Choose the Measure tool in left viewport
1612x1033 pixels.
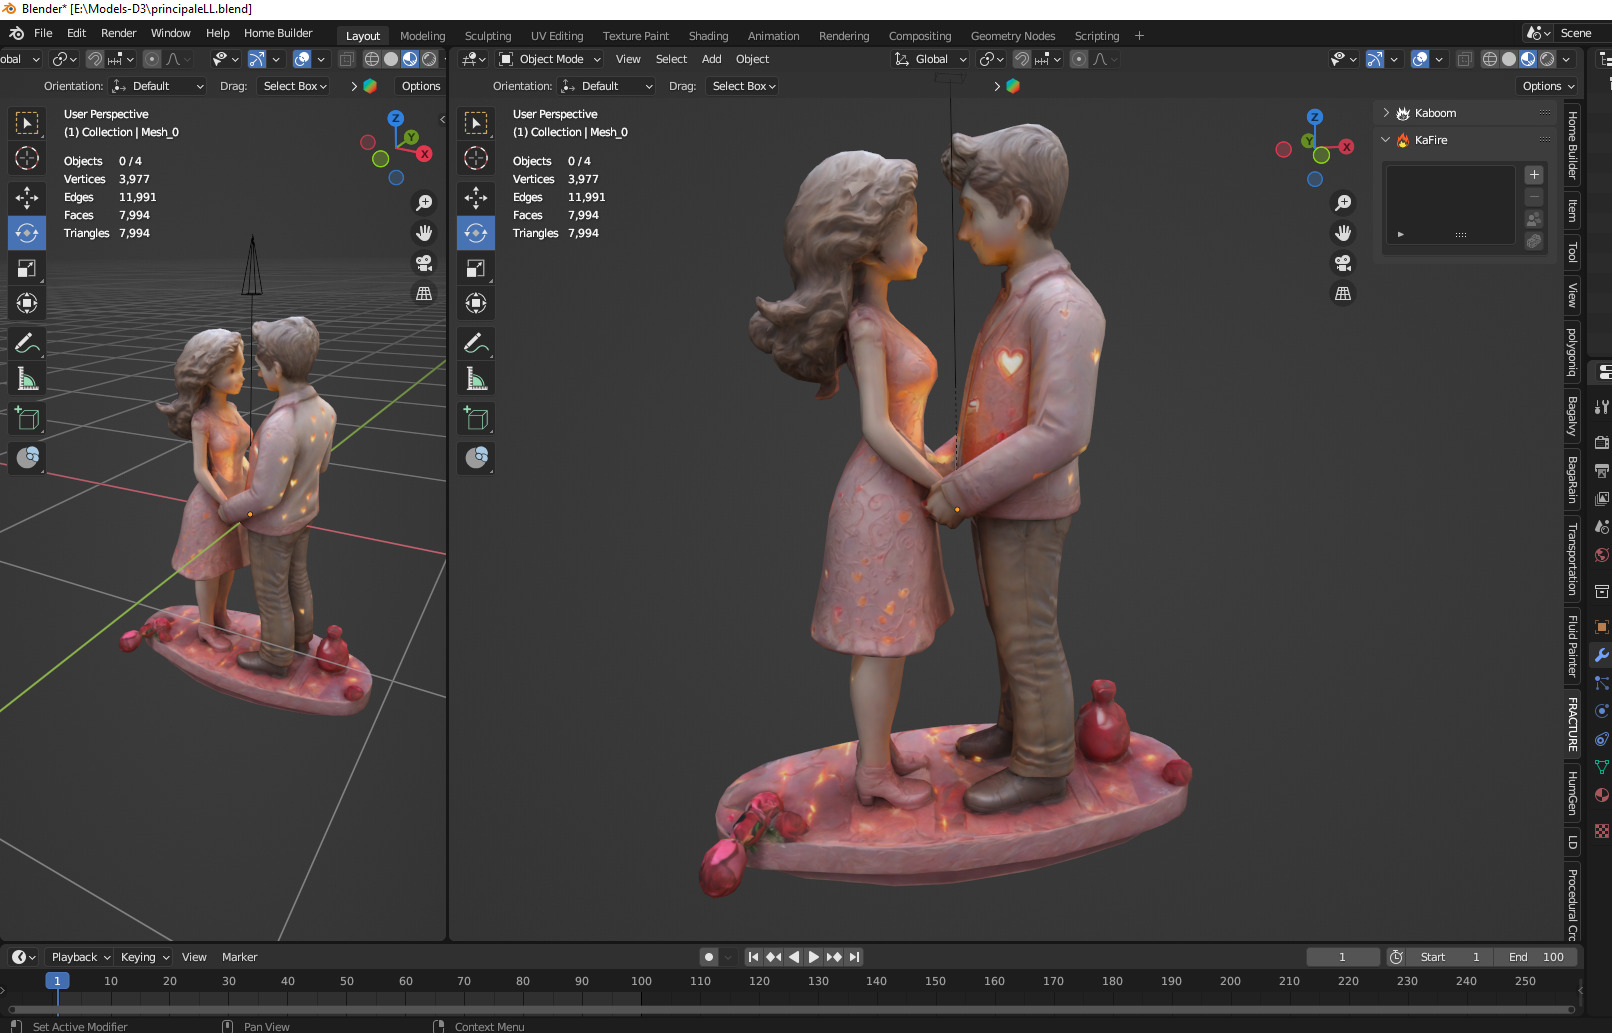pos(27,379)
